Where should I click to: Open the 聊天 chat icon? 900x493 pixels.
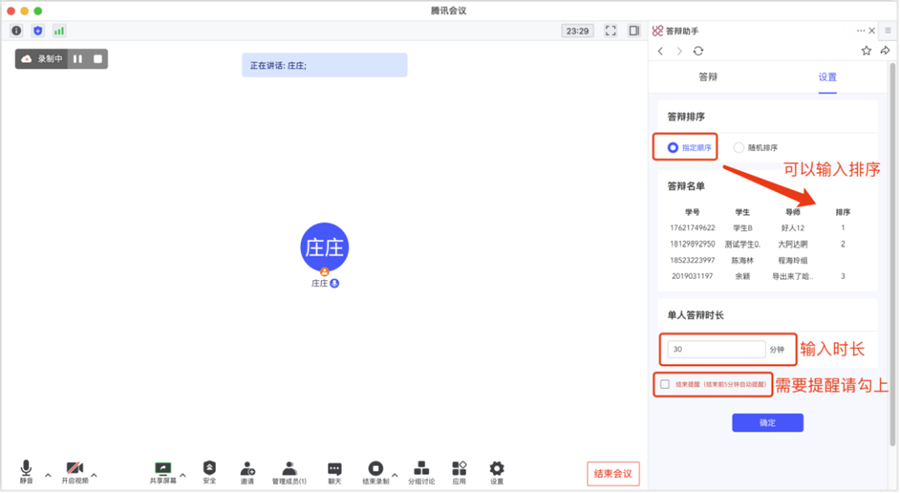334,469
